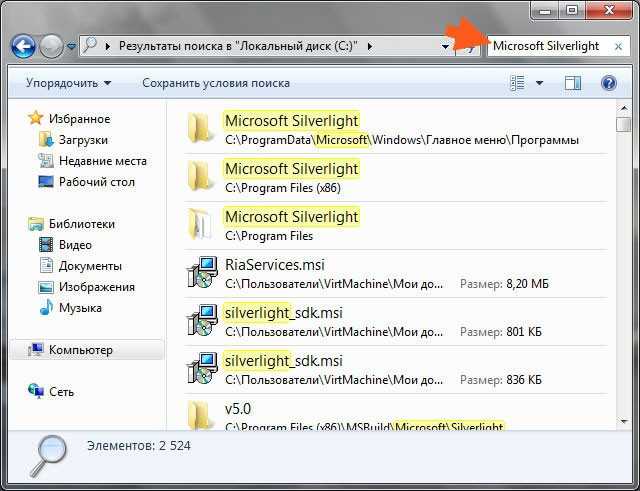
Task: Click the Загрузки folder icon
Action: click(x=46, y=140)
